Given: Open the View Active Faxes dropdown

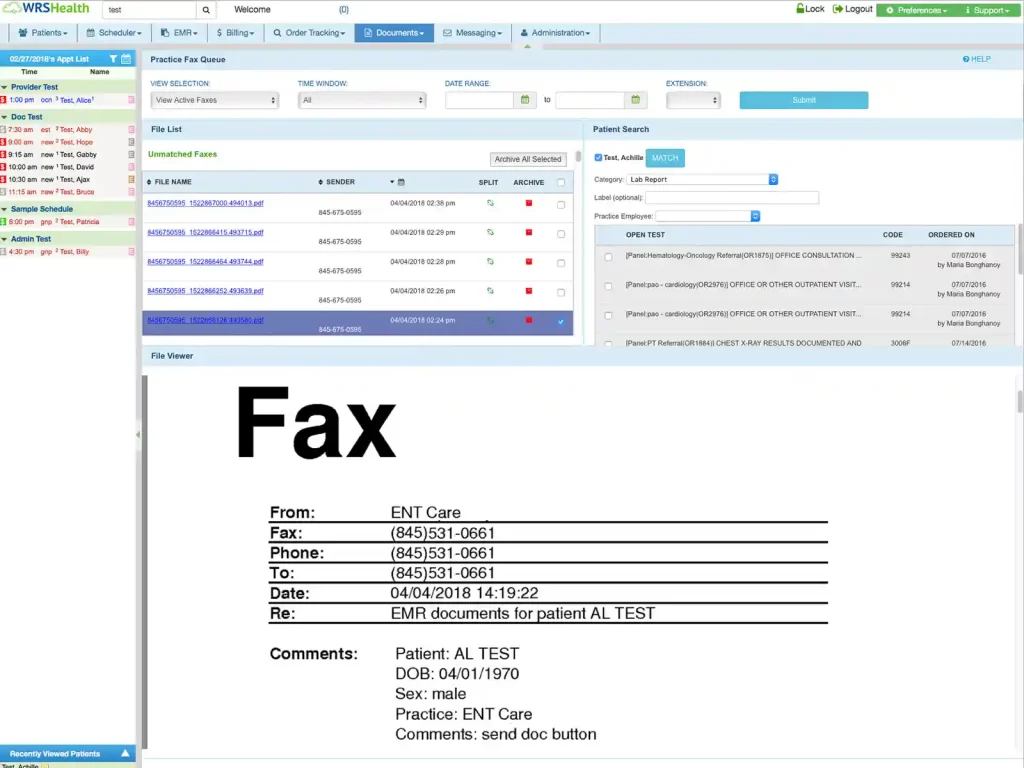Looking at the screenshot, I should [214, 99].
